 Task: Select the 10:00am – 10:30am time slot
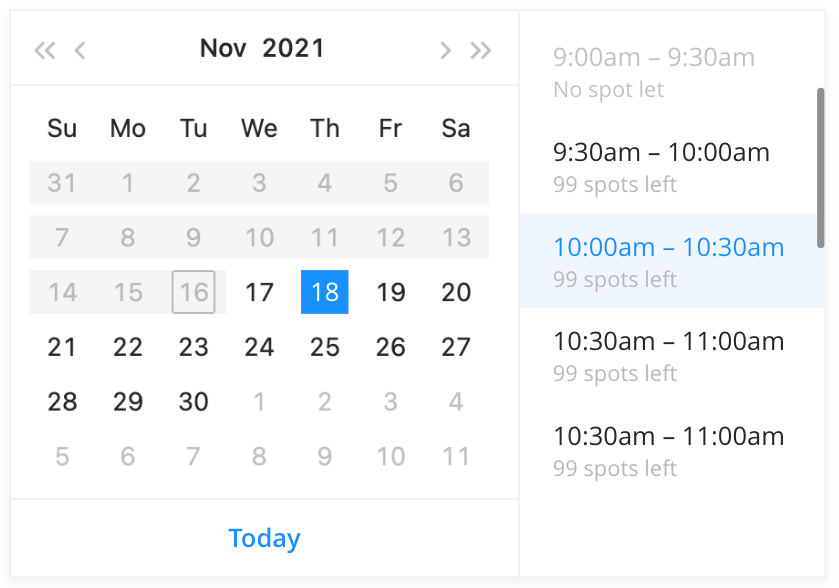pyautogui.click(x=668, y=261)
